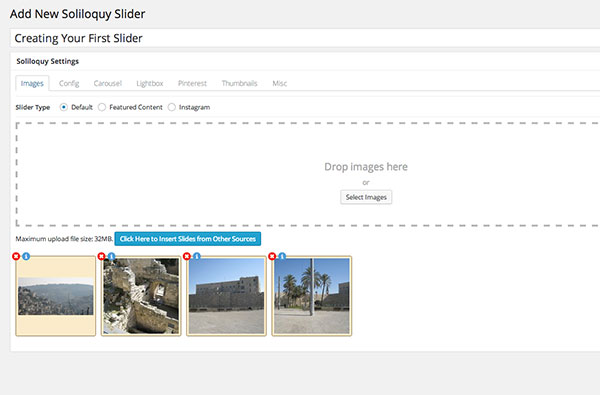Open the Carousel tab
Screen dimensions: 600x395
coord(108,83)
